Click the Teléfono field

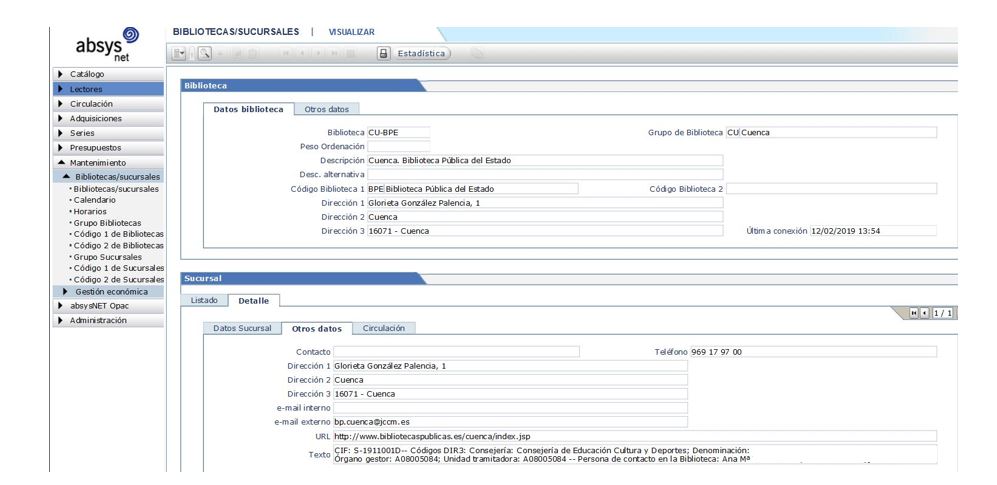click(x=812, y=352)
